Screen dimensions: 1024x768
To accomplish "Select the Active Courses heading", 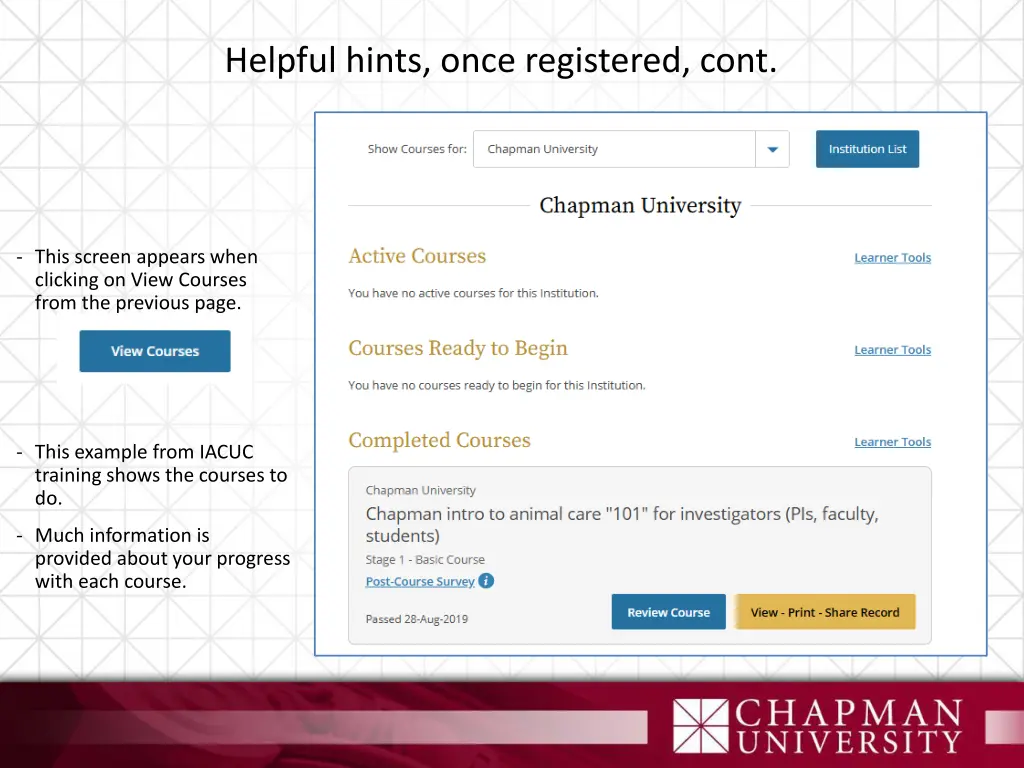I will pos(417,256).
